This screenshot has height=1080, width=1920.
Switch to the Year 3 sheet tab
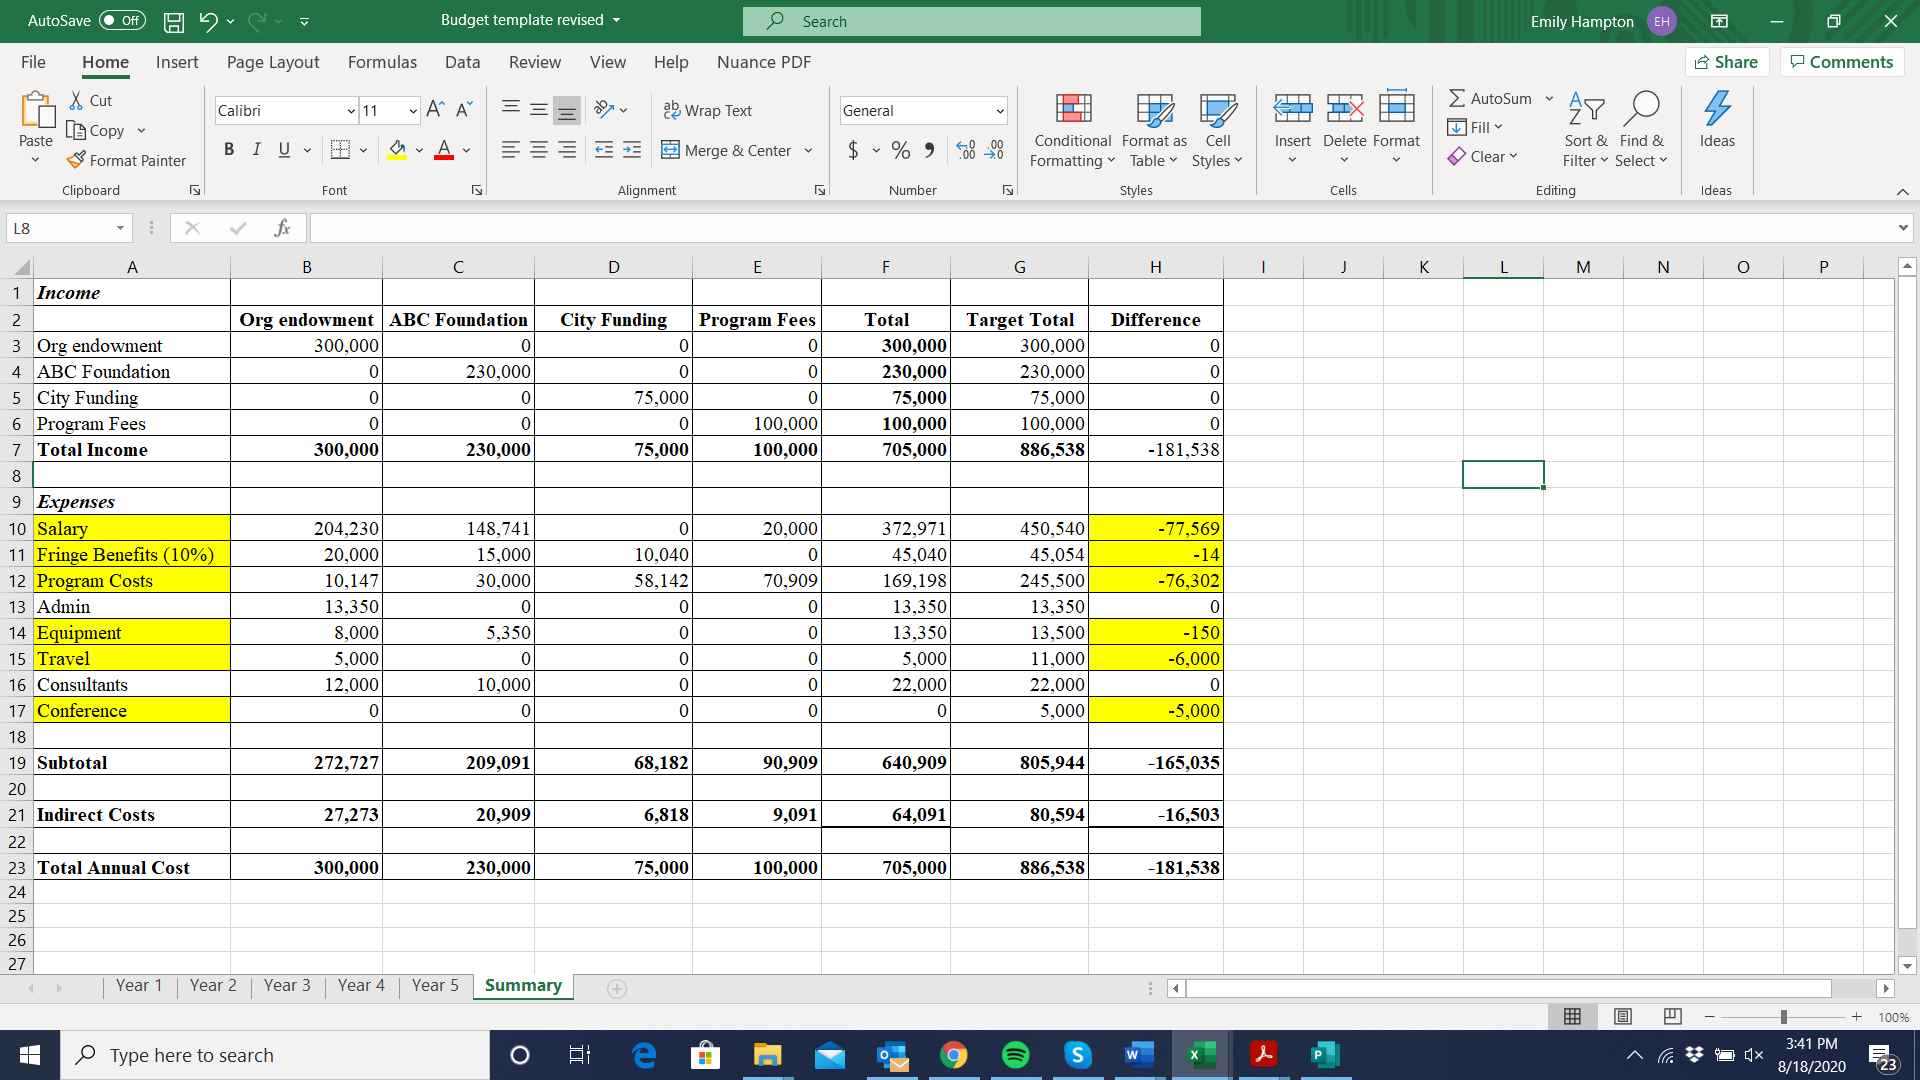[287, 985]
